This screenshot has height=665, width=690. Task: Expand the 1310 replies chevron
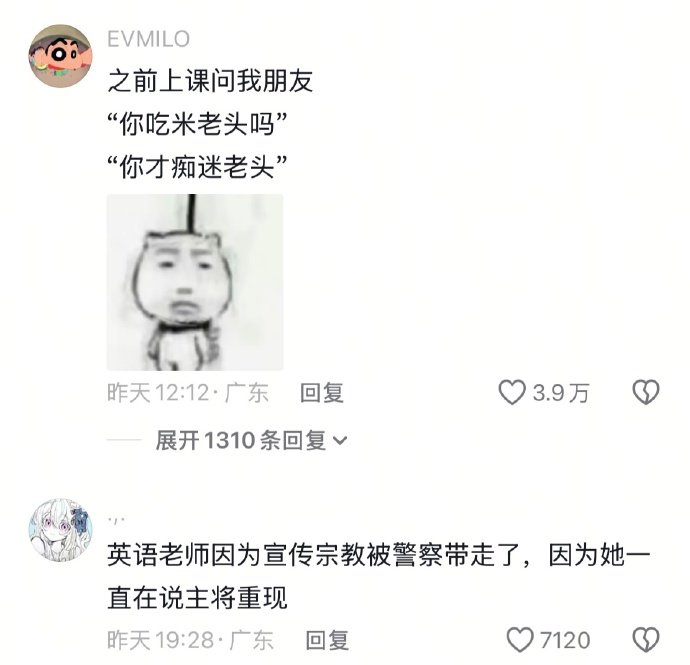point(341,440)
